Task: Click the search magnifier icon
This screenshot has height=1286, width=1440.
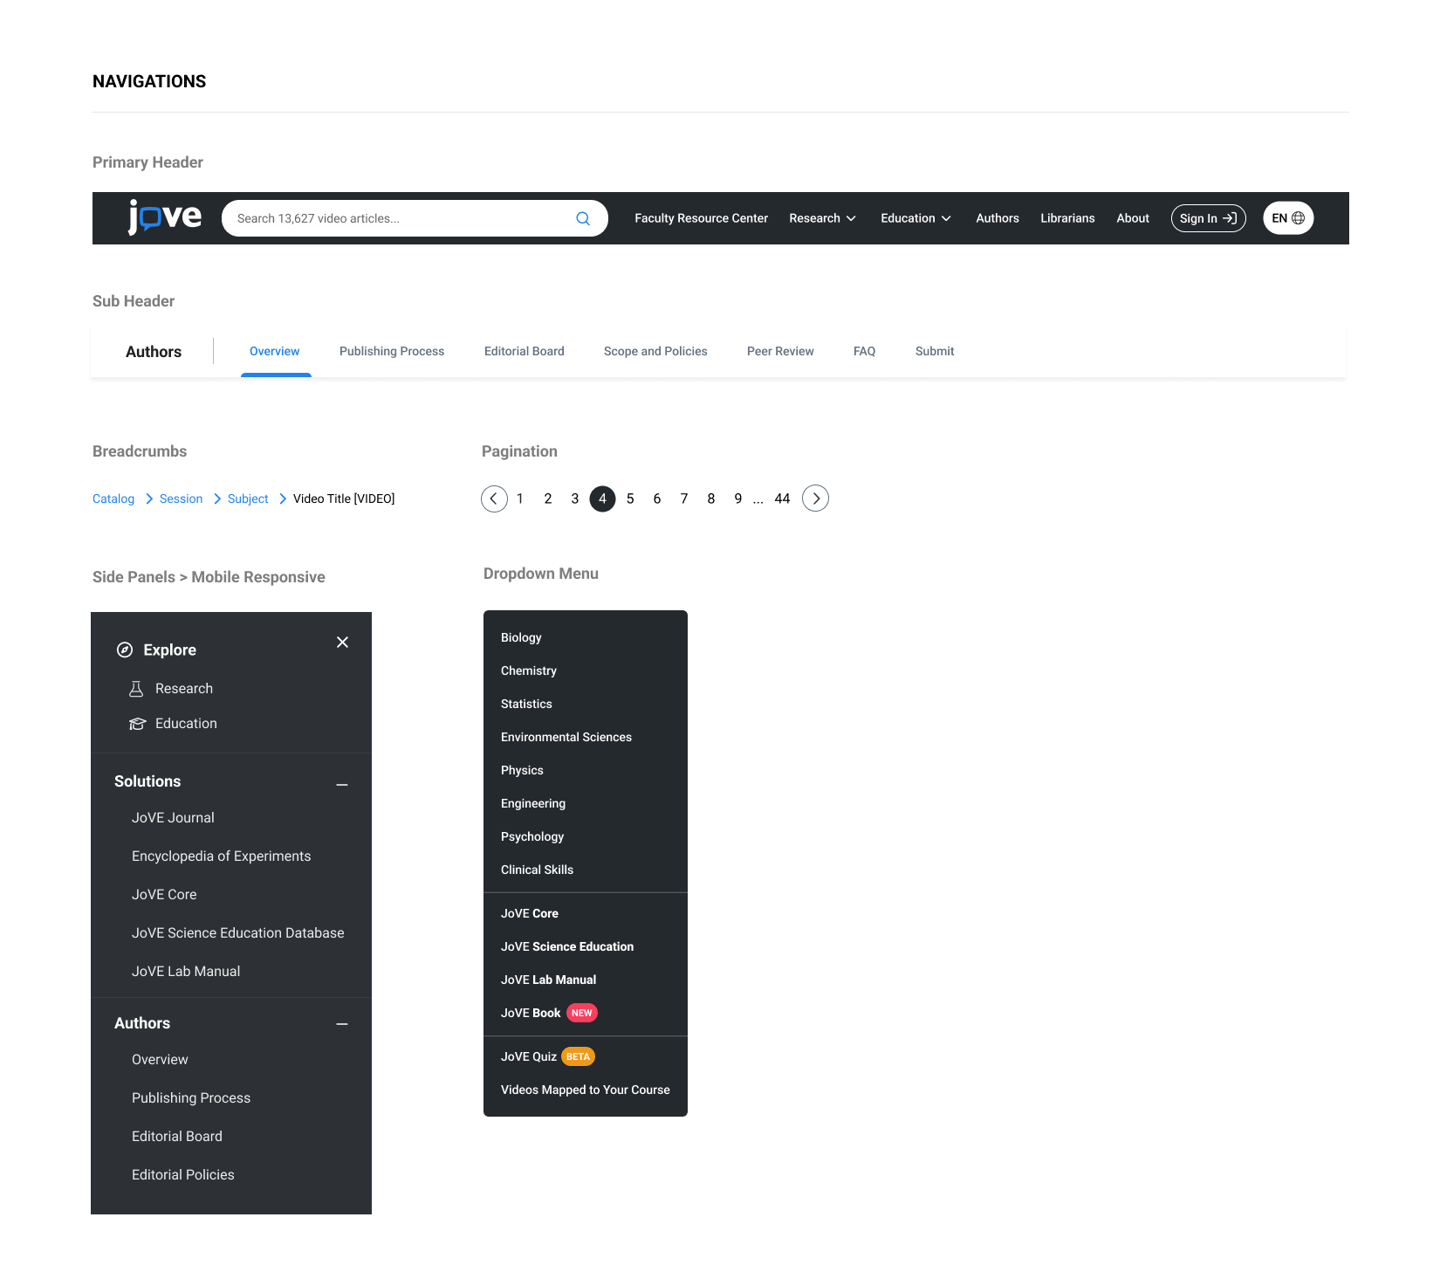Action: [x=583, y=218]
